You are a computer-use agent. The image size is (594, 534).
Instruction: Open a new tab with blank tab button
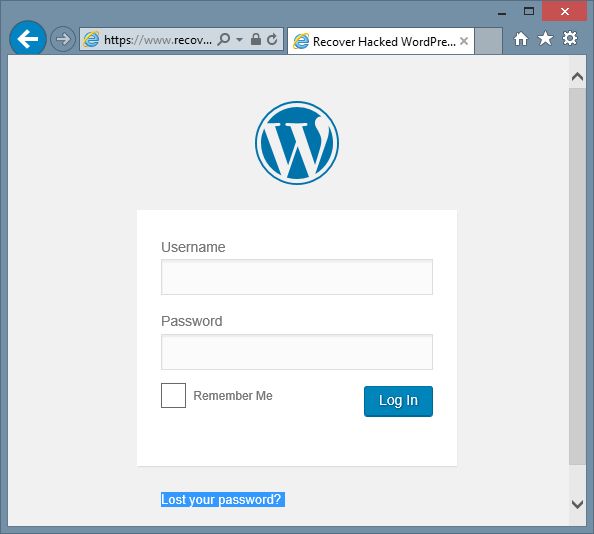click(x=489, y=41)
